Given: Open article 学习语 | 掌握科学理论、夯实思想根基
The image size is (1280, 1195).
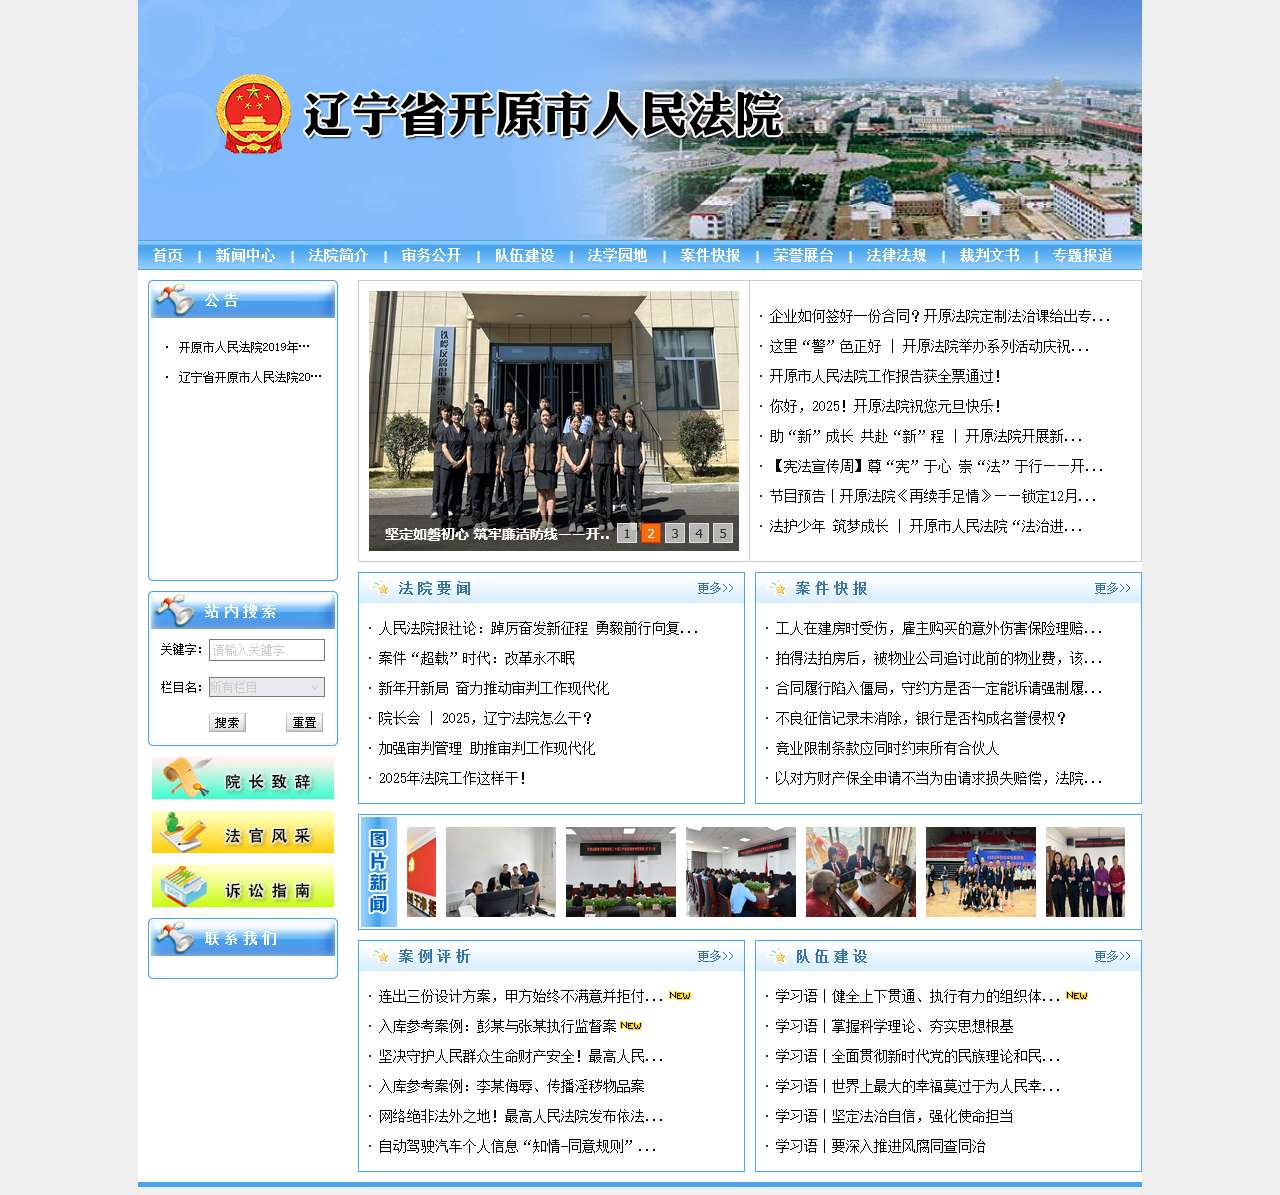Looking at the screenshot, I should pos(894,1026).
